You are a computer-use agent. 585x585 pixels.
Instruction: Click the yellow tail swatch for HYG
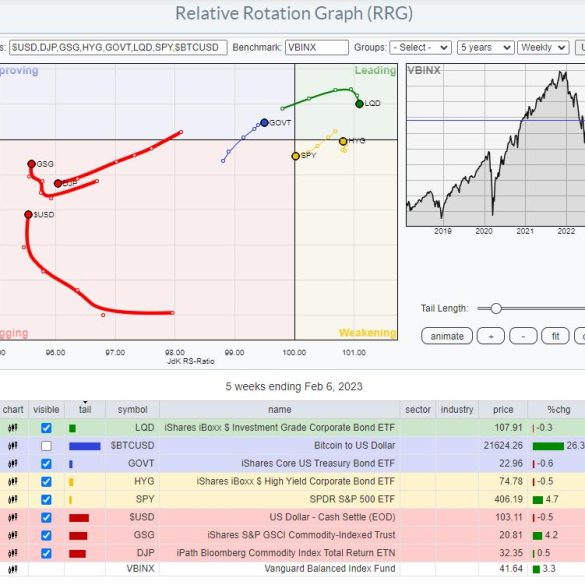click(71, 482)
